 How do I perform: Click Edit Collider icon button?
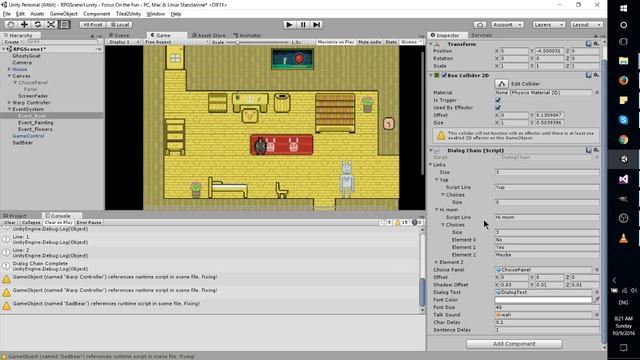[502, 84]
